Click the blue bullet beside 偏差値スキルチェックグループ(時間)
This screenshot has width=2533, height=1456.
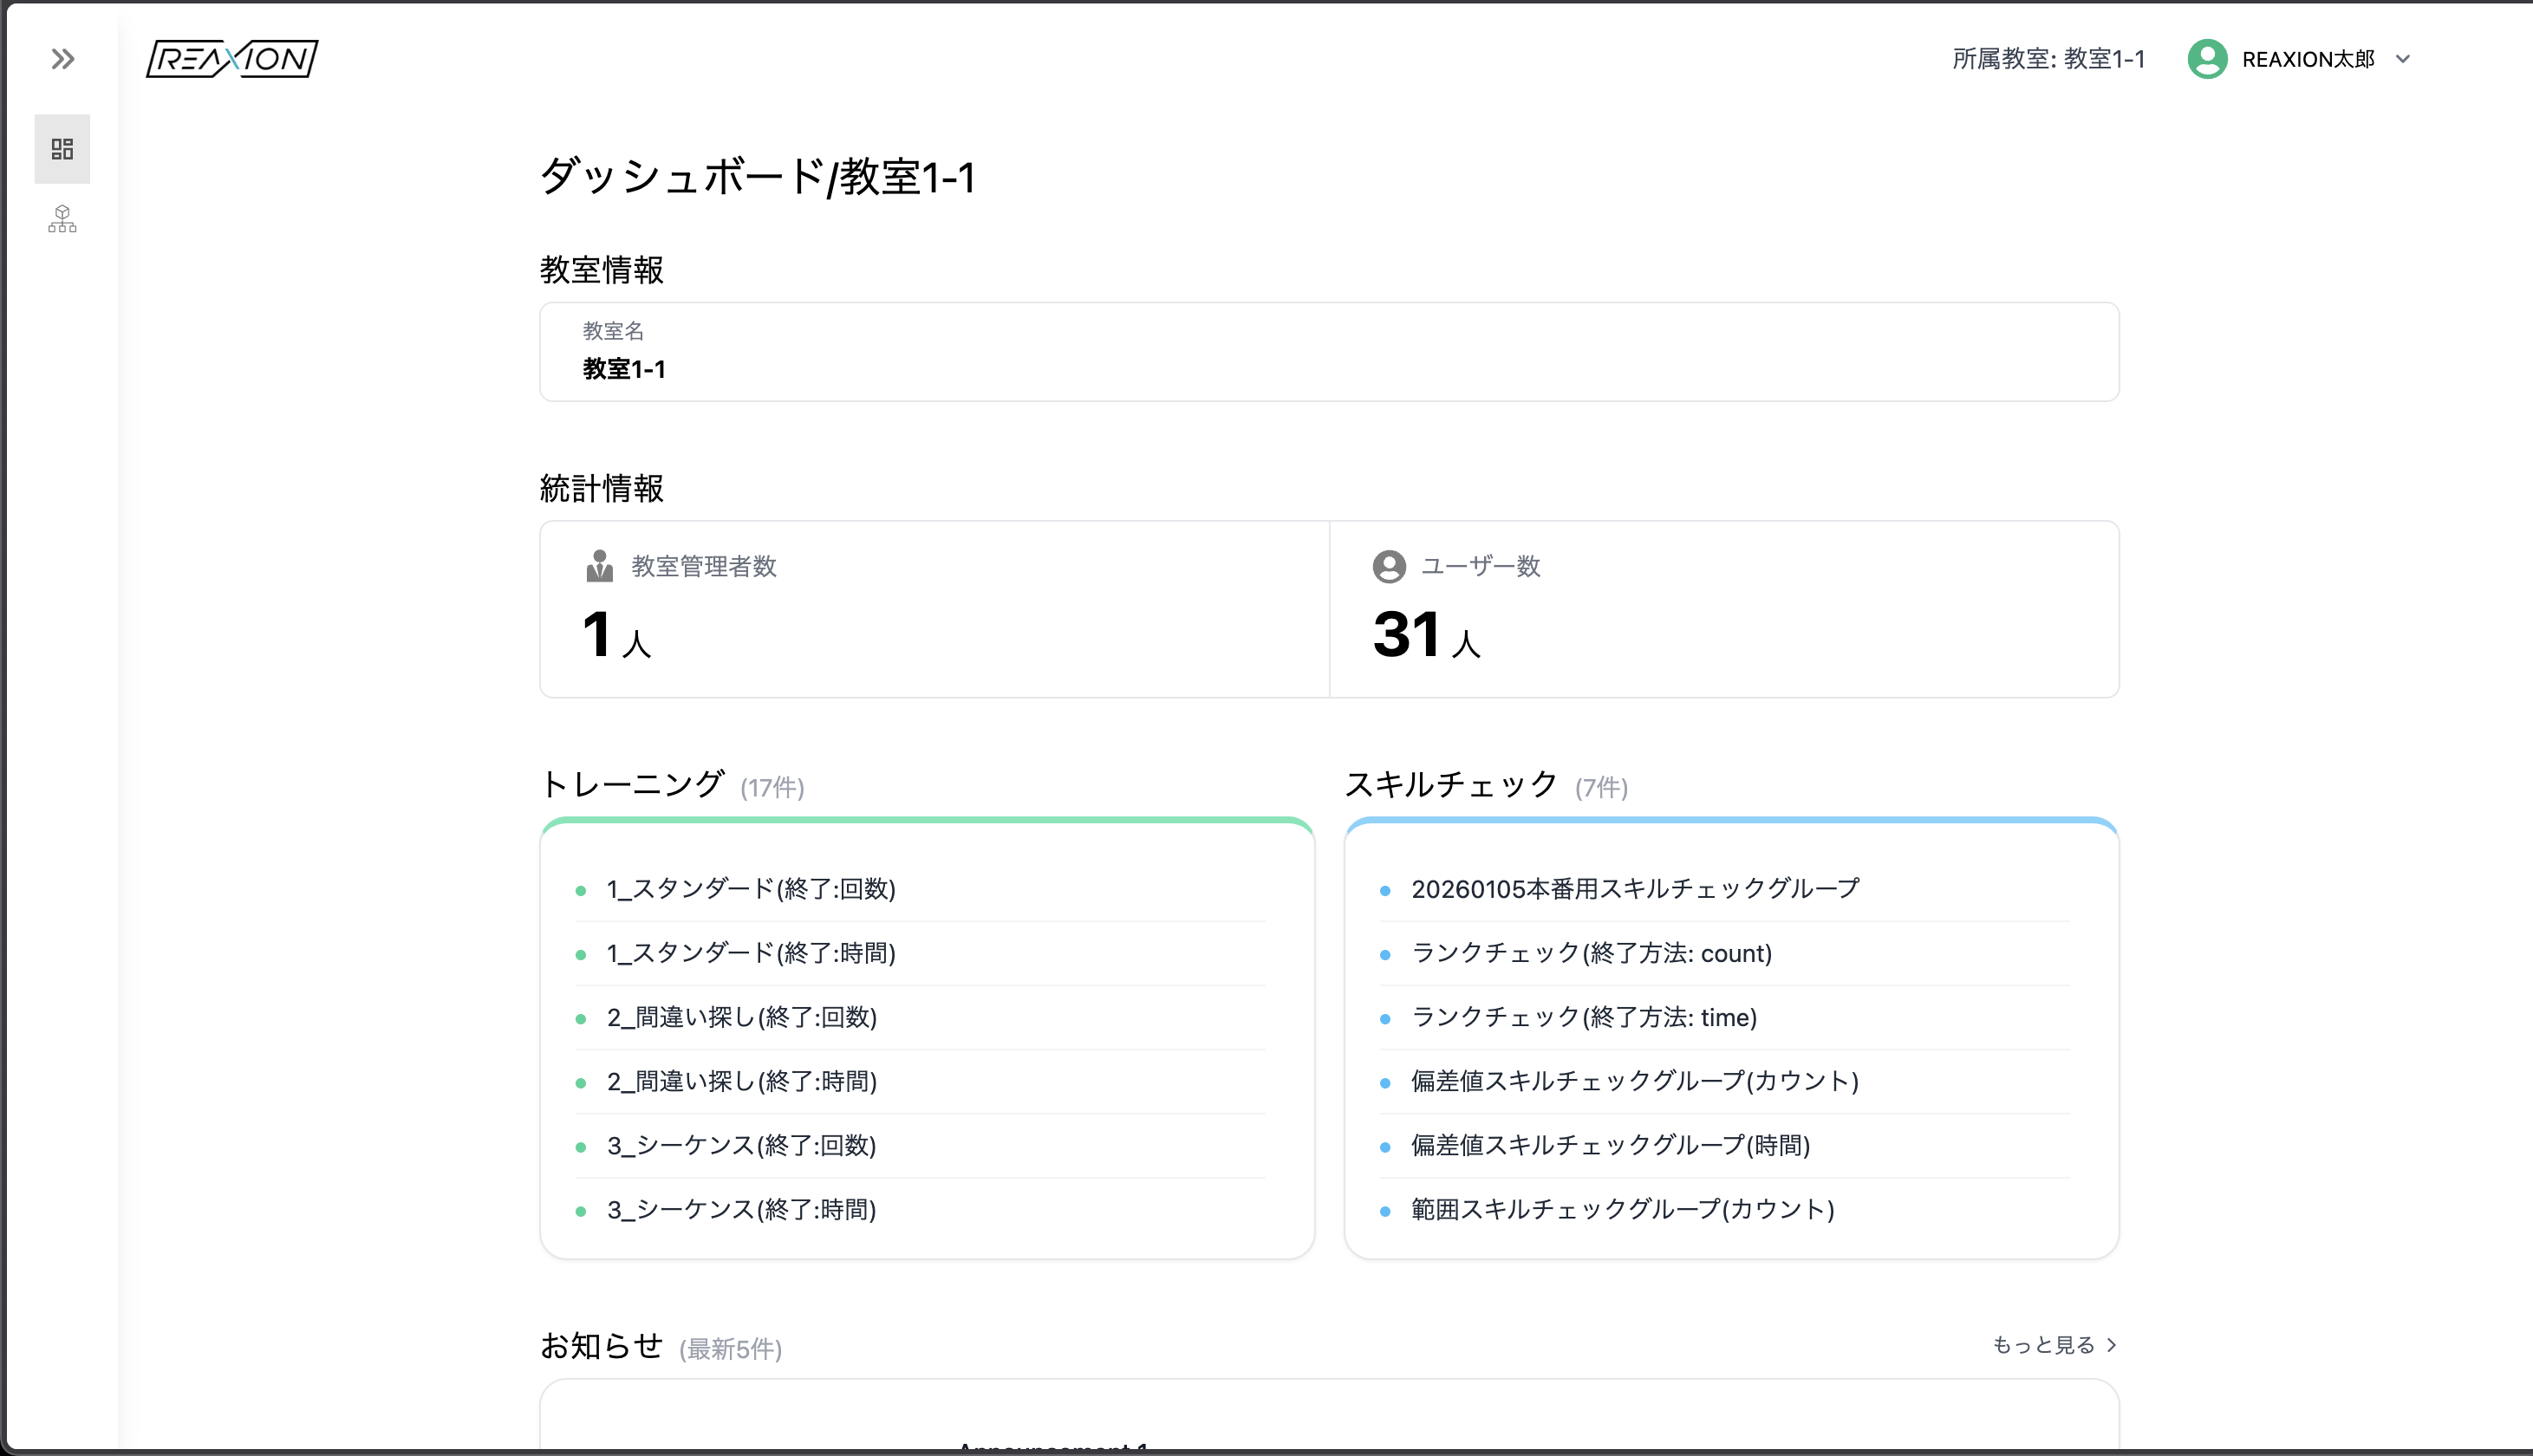point(1385,1146)
